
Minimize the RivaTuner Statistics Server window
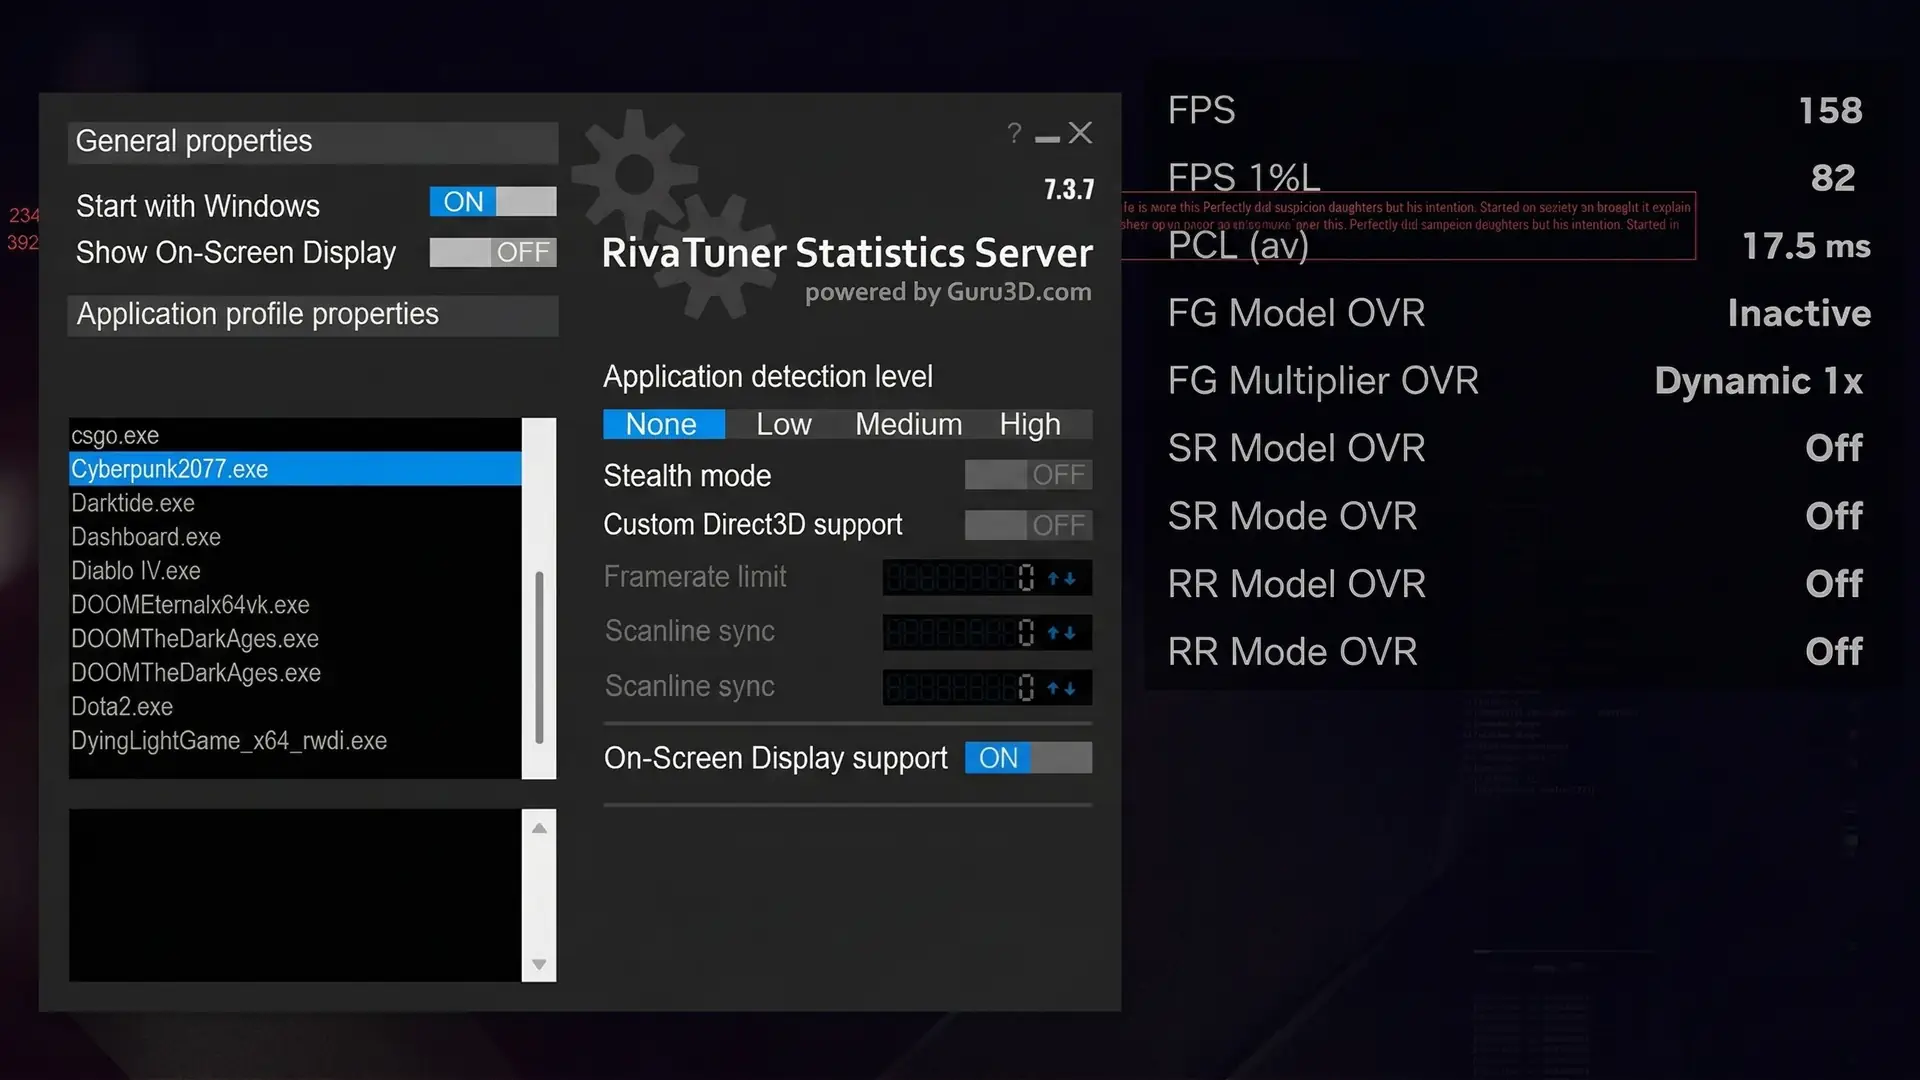point(1047,138)
